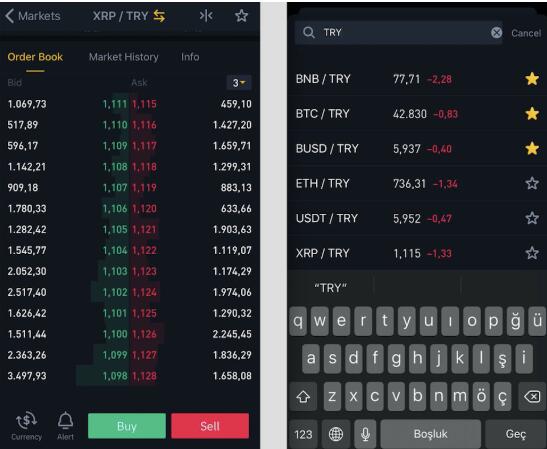The image size is (547, 449).
Task: Tap the q key
Action: pos(298,321)
